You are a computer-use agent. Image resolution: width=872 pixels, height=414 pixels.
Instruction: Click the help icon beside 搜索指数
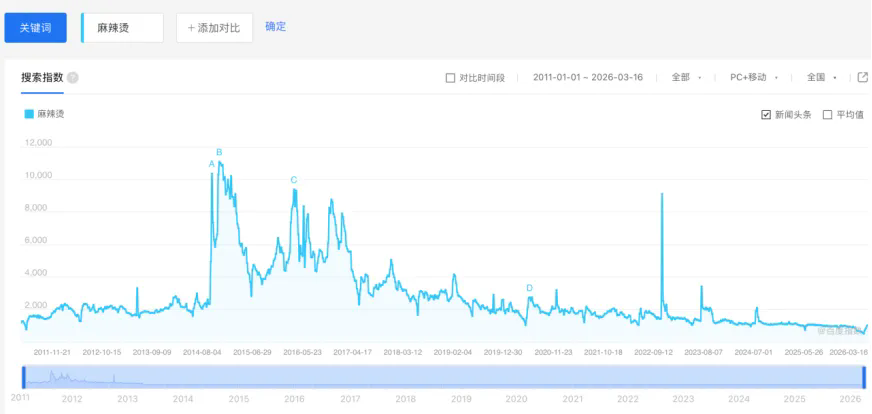pos(73,78)
